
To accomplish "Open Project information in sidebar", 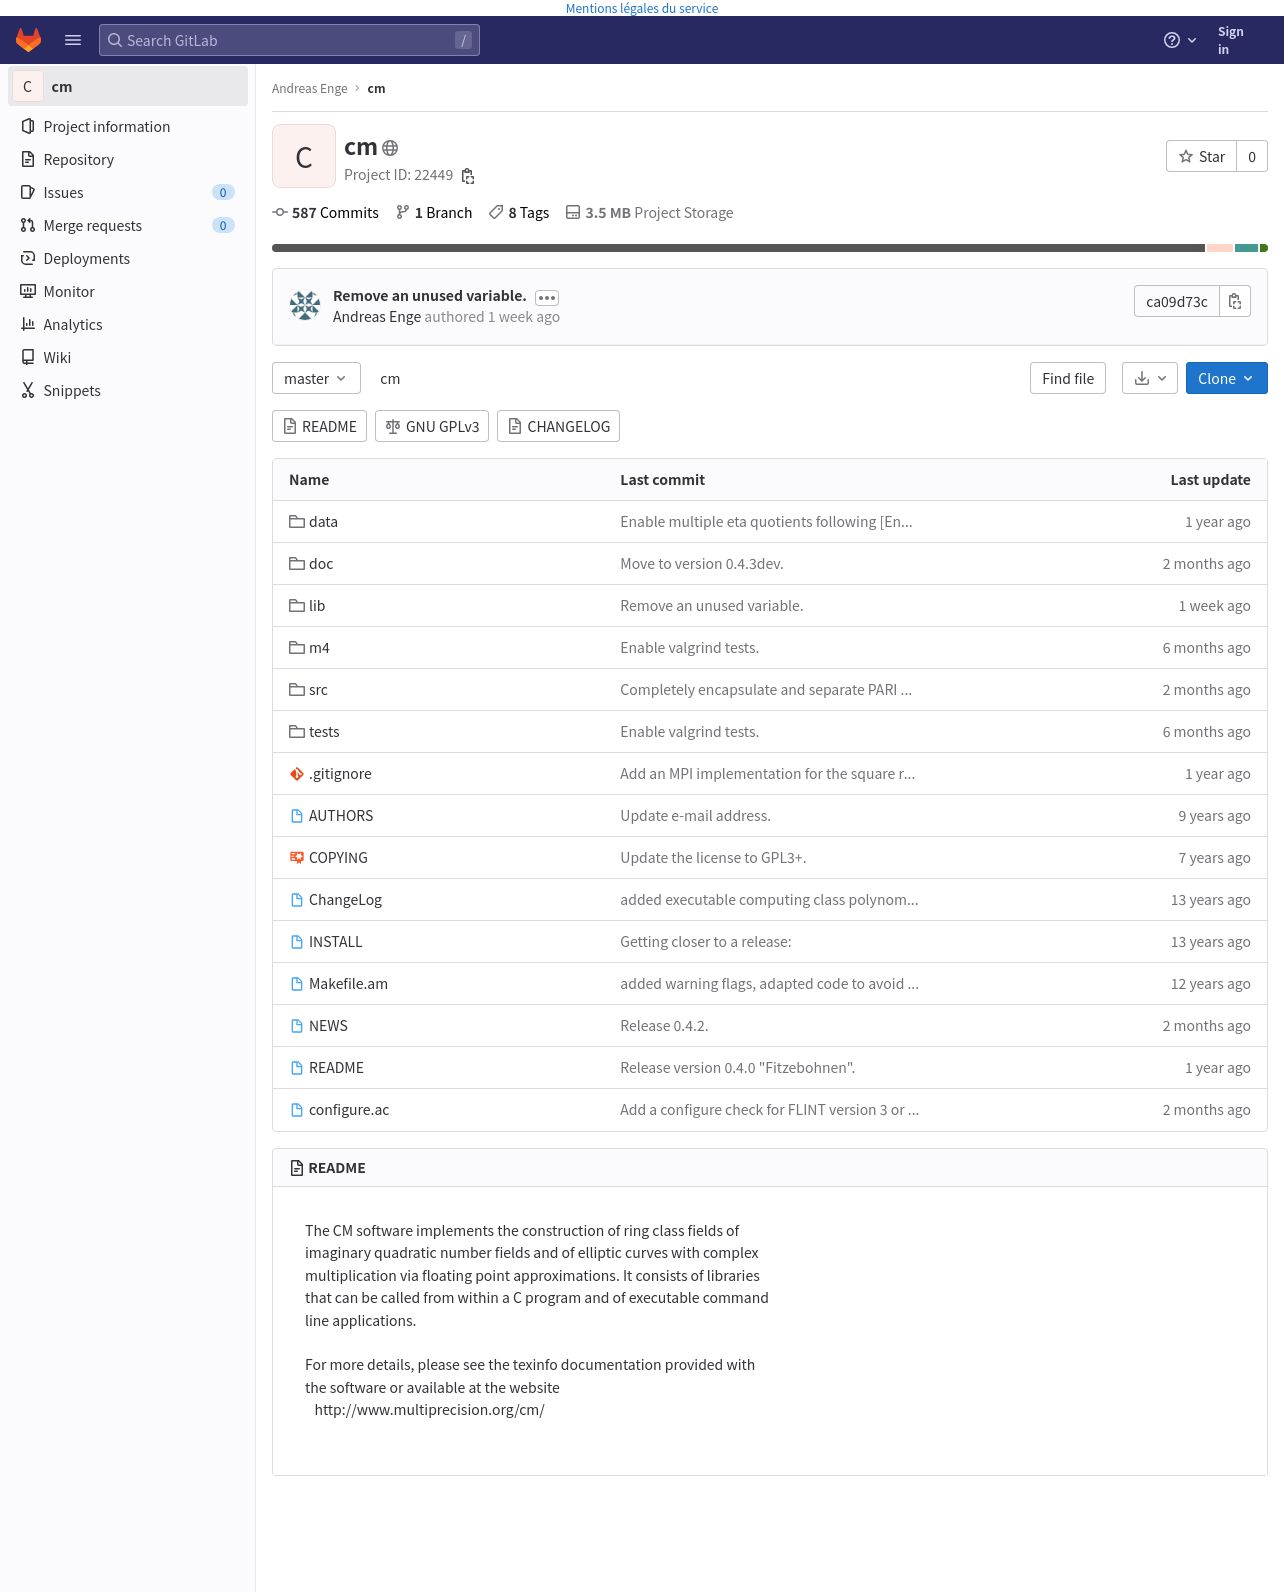I will coord(128,127).
